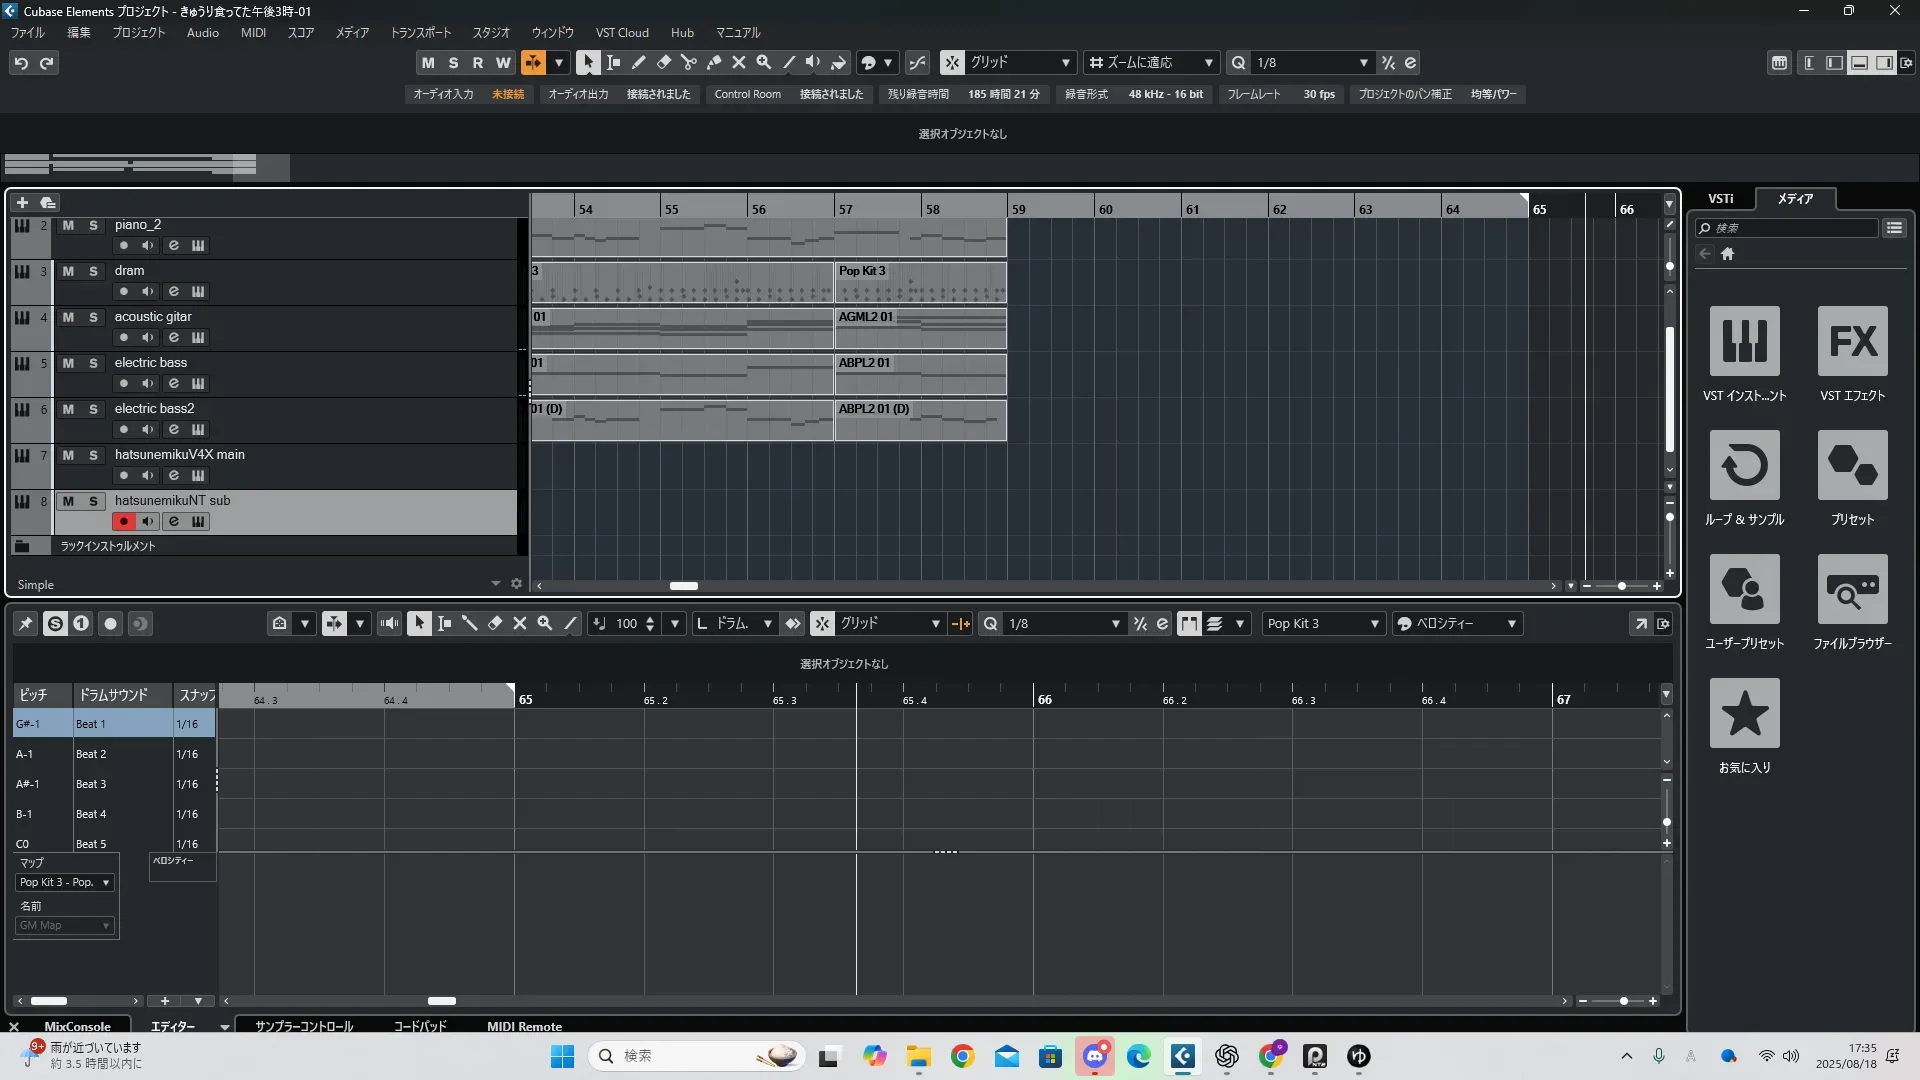Viewport: 1920px width, 1080px height.
Task: Mute the dram track
Action: click(68, 271)
